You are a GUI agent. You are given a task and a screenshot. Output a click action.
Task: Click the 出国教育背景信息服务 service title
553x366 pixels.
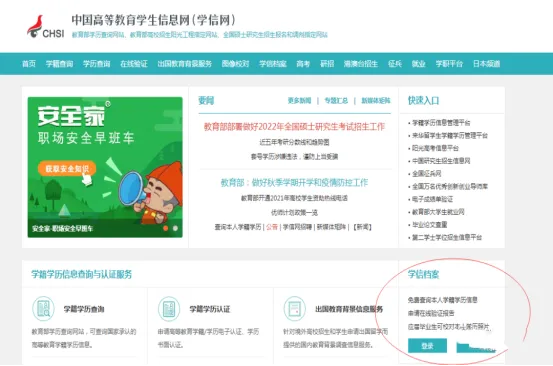click(x=349, y=309)
